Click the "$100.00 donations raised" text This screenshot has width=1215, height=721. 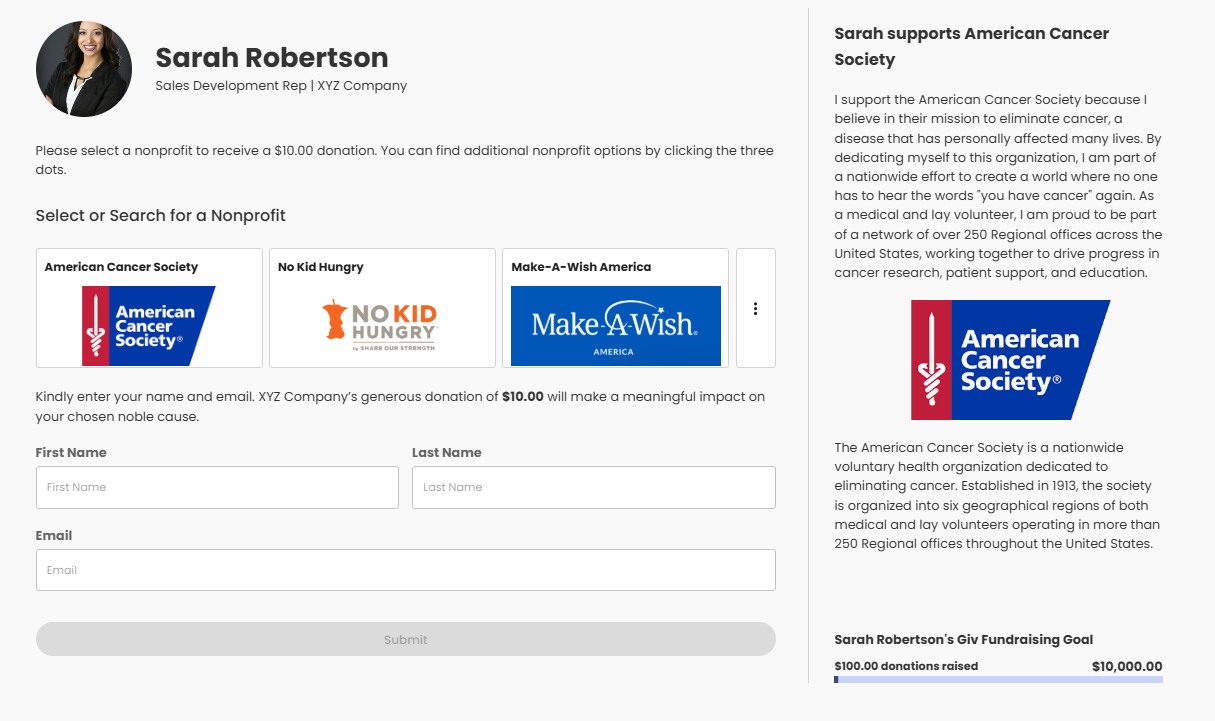(x=906, y=666)
